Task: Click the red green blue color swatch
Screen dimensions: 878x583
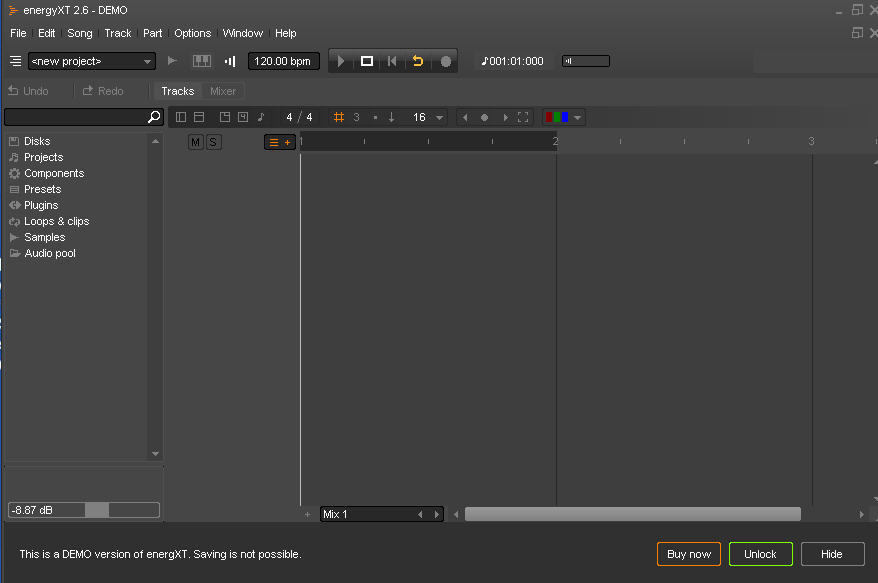Action: pos(557,117)
